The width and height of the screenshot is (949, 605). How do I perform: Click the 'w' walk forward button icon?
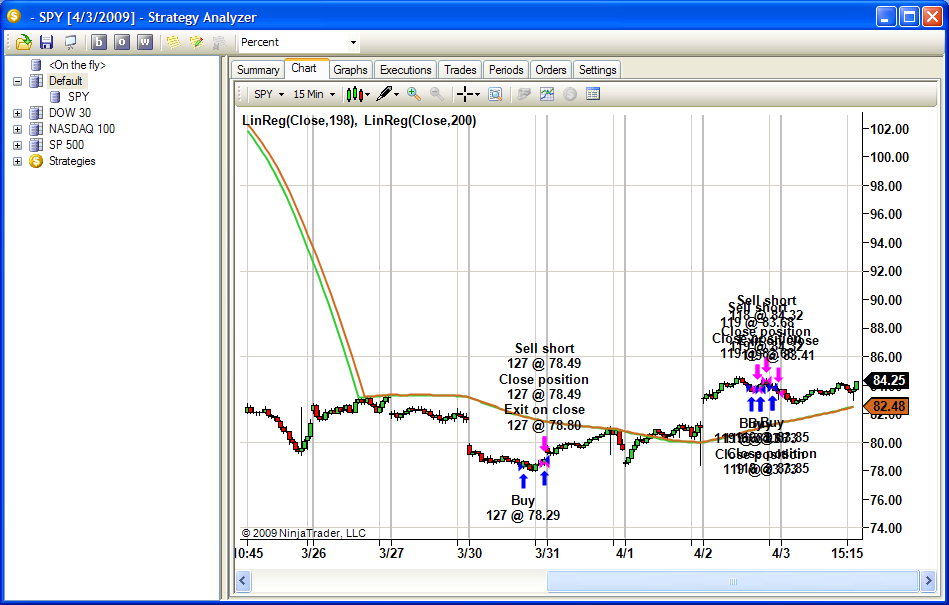(145, 42)
